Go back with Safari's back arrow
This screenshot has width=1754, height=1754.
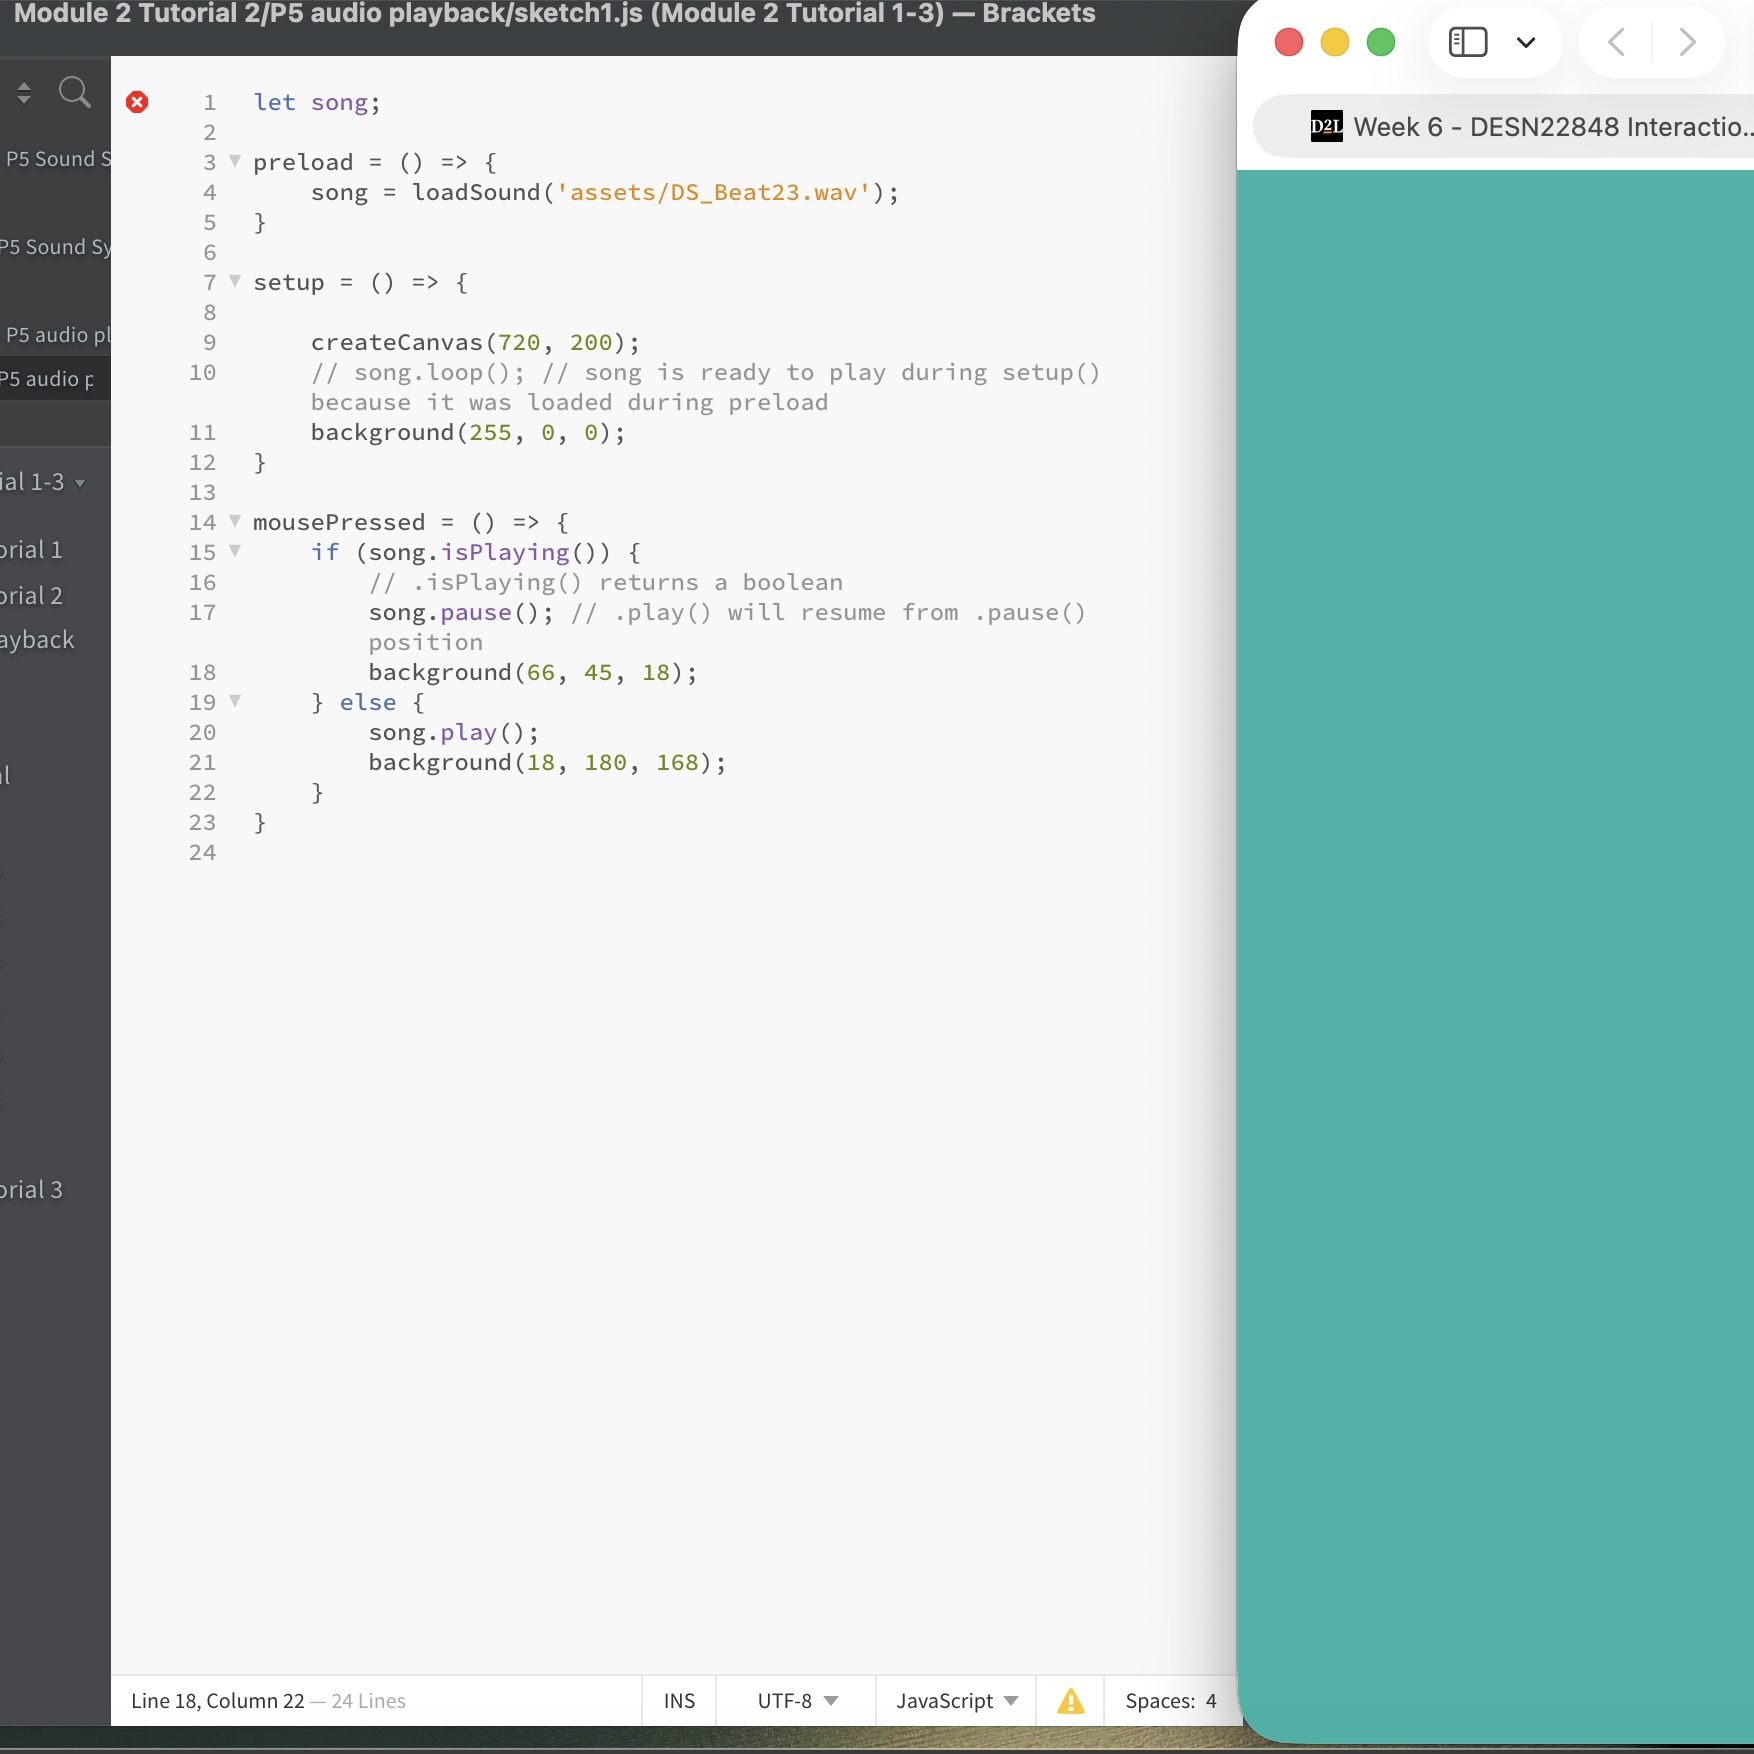pos(1616,42)
